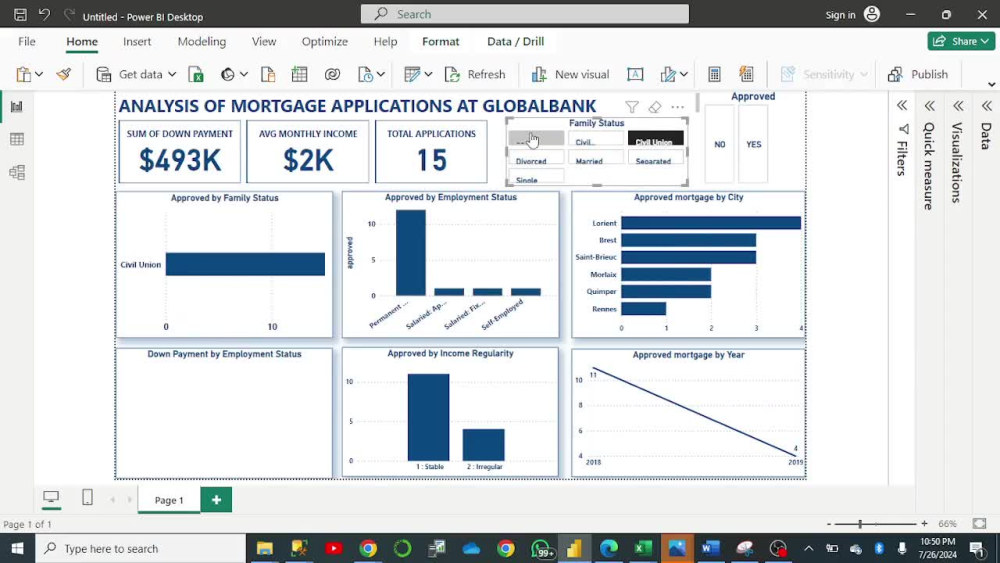Open Recent sources dropdown arrow
Image resolution: width=1000 pixels, height=563 pixels.
click(x=381, y=75)
